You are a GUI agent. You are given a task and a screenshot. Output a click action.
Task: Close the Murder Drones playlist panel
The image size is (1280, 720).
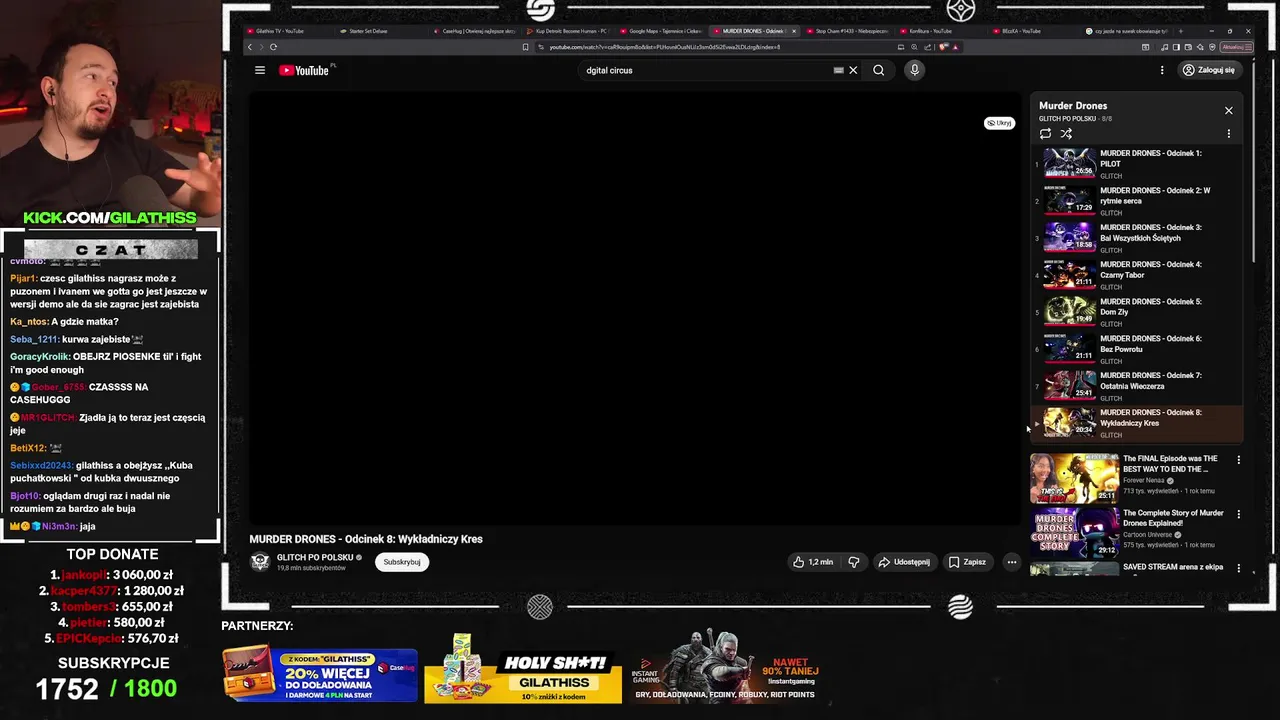1229,111
